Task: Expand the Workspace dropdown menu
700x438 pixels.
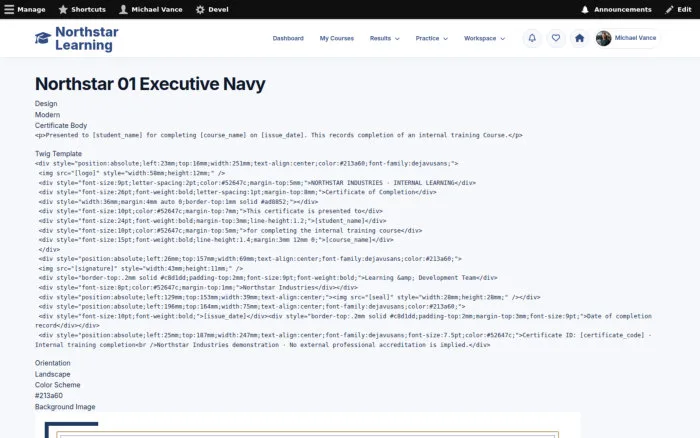Action: 484,38
